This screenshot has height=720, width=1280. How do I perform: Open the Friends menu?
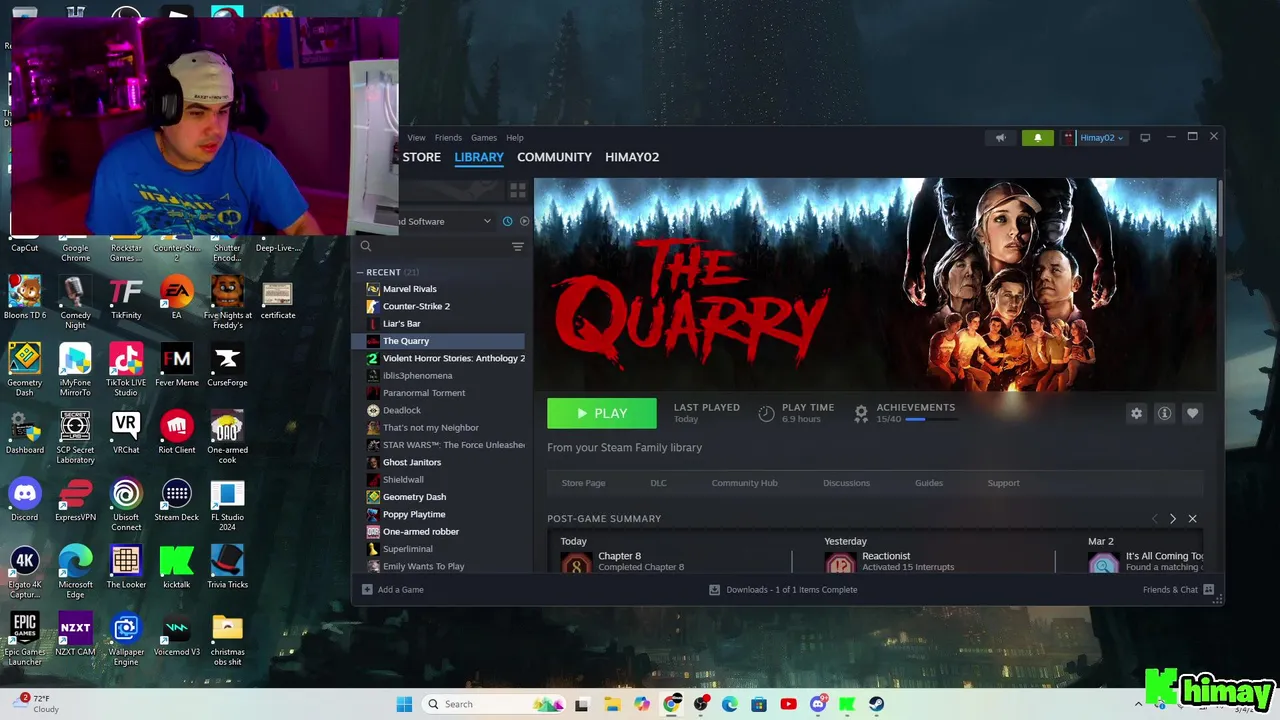point(448,138)
